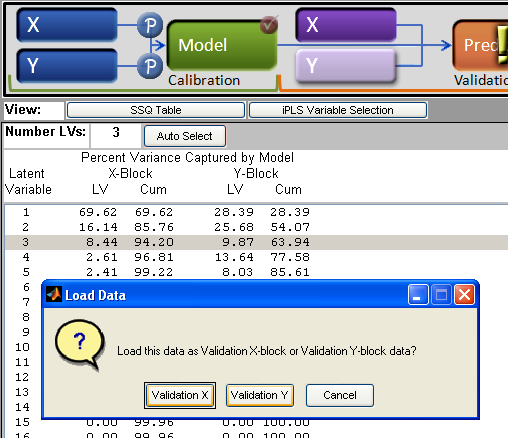Viewport: 508px width, 438px height.
Task: Click the light purple validation Y block
Action: pyautogui.click(x=346, y=66)
